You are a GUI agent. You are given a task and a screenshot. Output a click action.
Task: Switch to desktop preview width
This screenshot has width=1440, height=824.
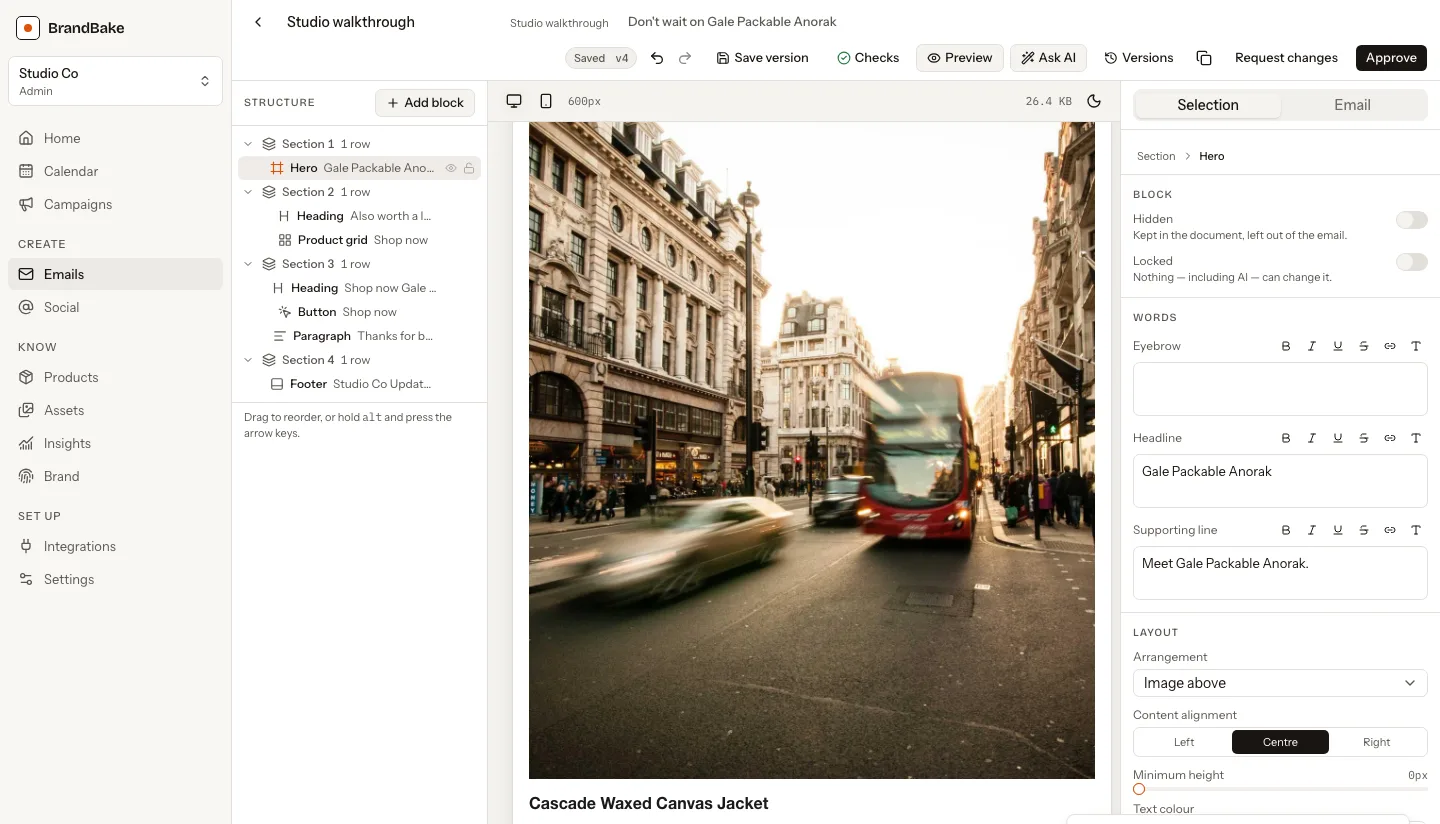tap(514, 101)
